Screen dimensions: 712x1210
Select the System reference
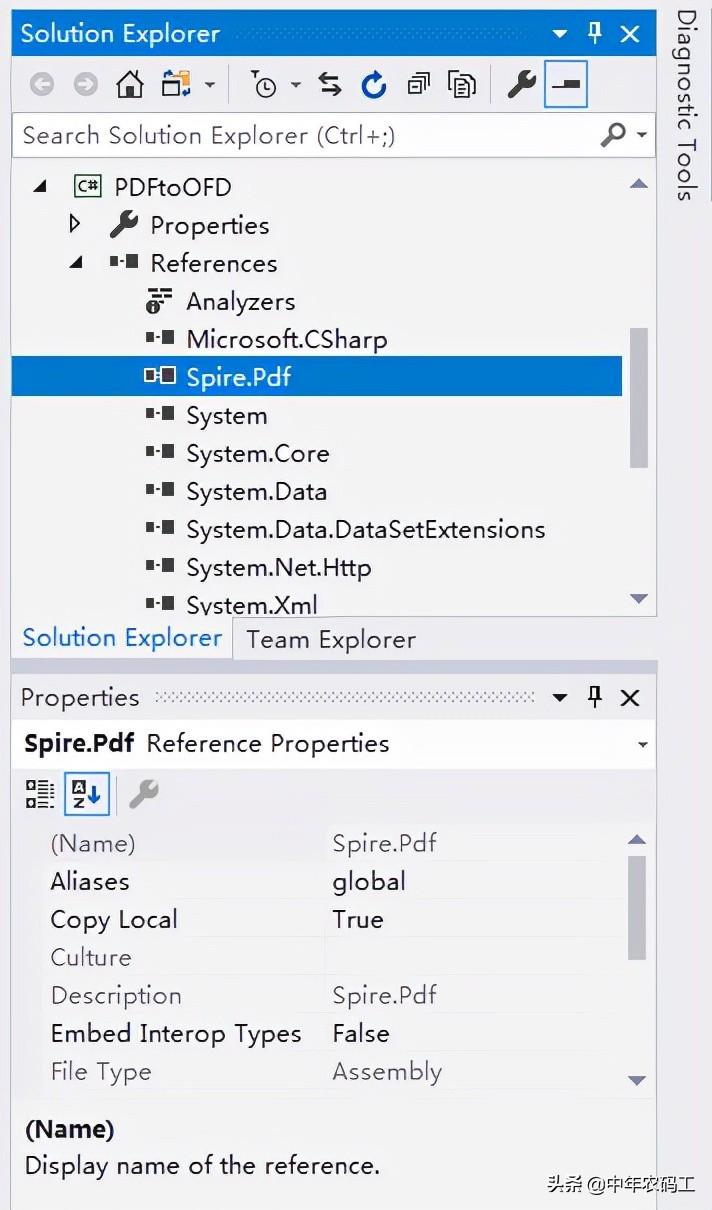click(226, 415)
